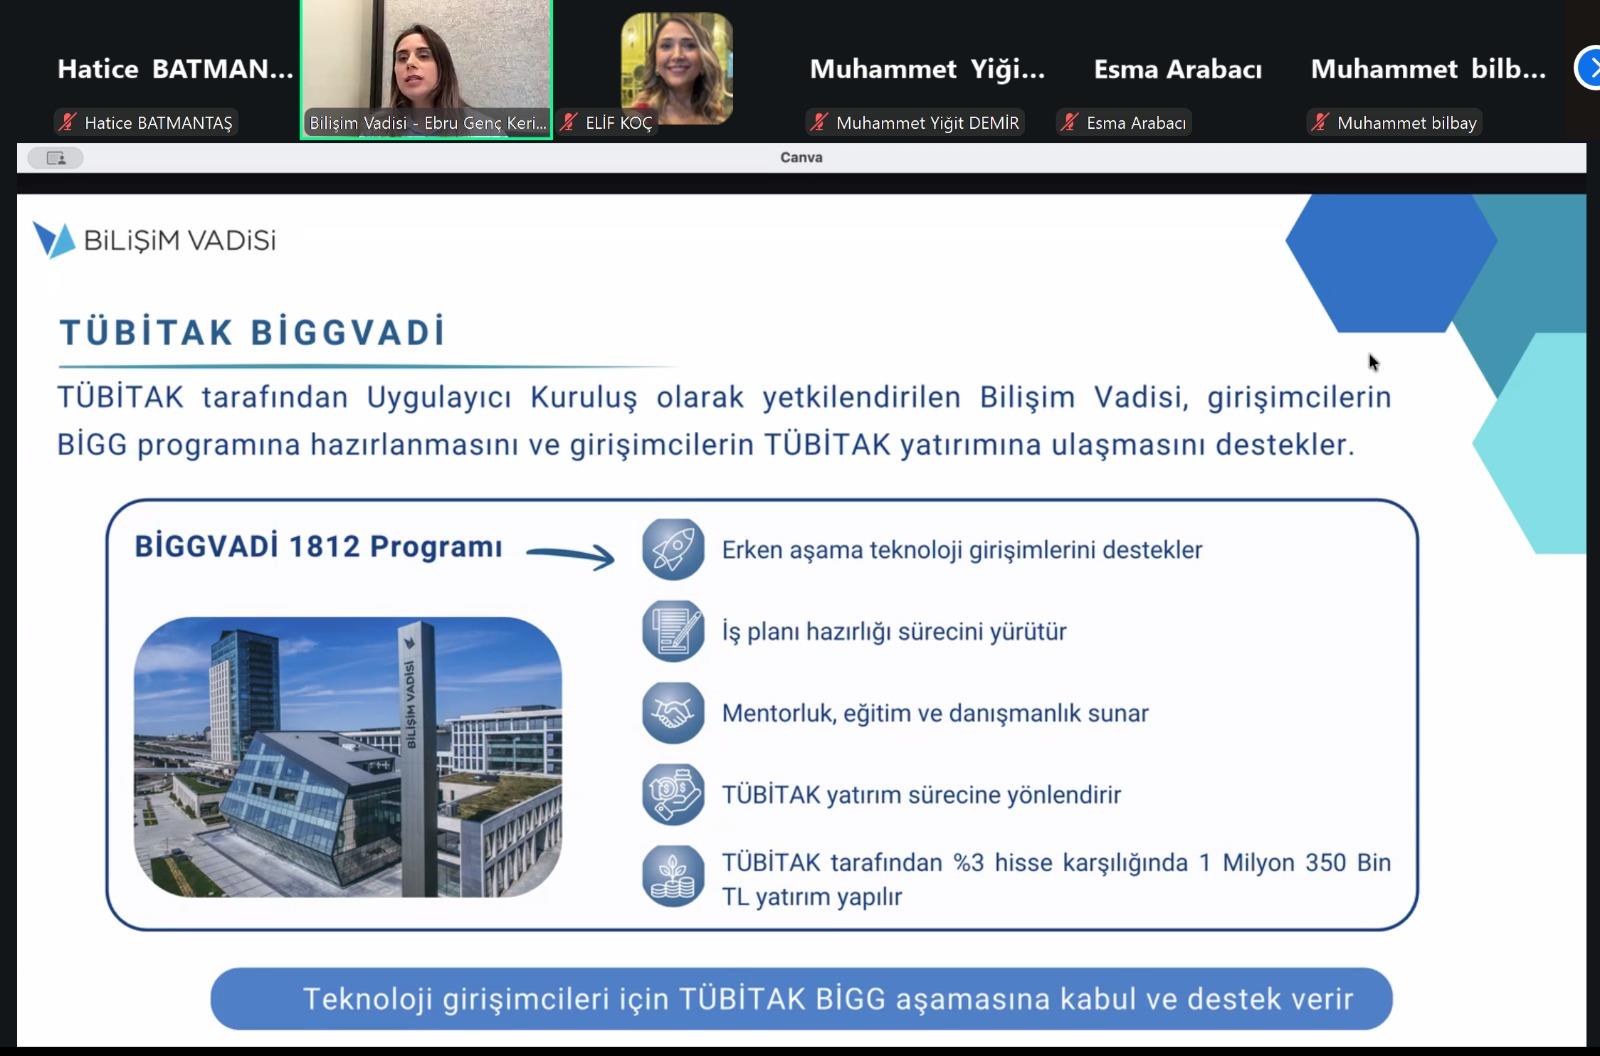Toggle Muhammet Yiğit DEMİR muted microphone icon
The image size is (1600, 1056).
click(820, 123)
